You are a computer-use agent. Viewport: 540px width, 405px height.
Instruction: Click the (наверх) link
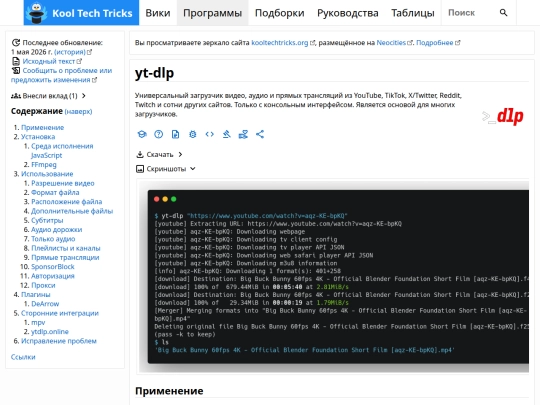coord(78,112)
